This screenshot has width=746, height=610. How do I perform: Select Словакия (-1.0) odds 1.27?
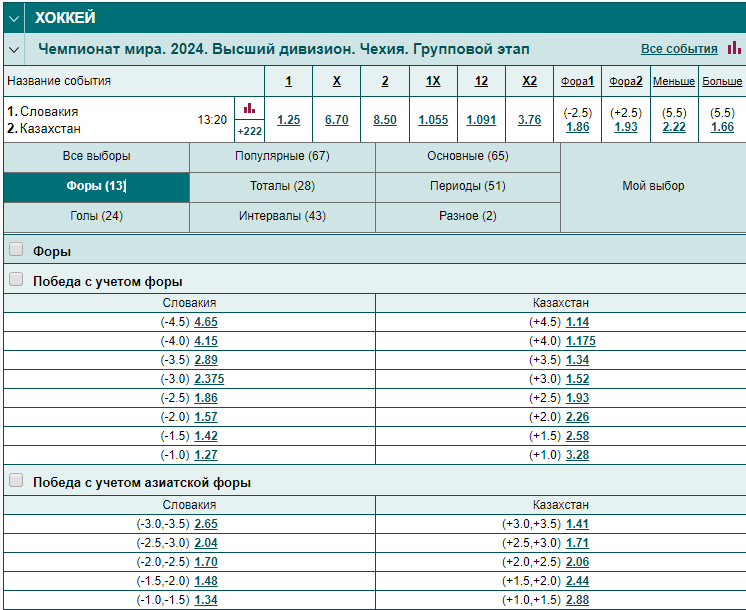(206, 455)
